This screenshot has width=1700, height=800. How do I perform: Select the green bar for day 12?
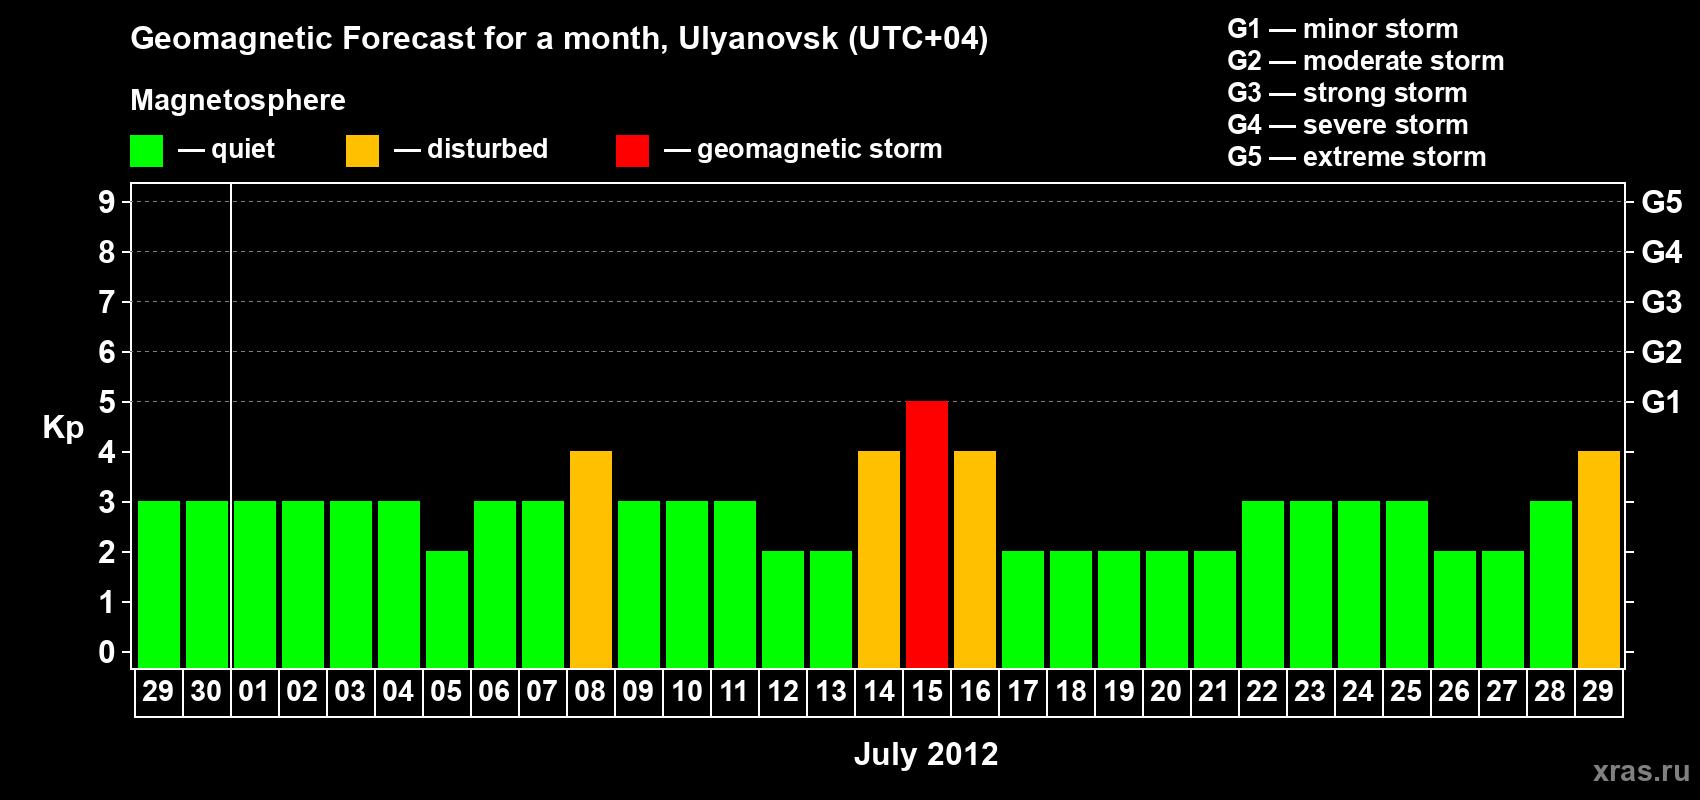(x=783, y=609)
